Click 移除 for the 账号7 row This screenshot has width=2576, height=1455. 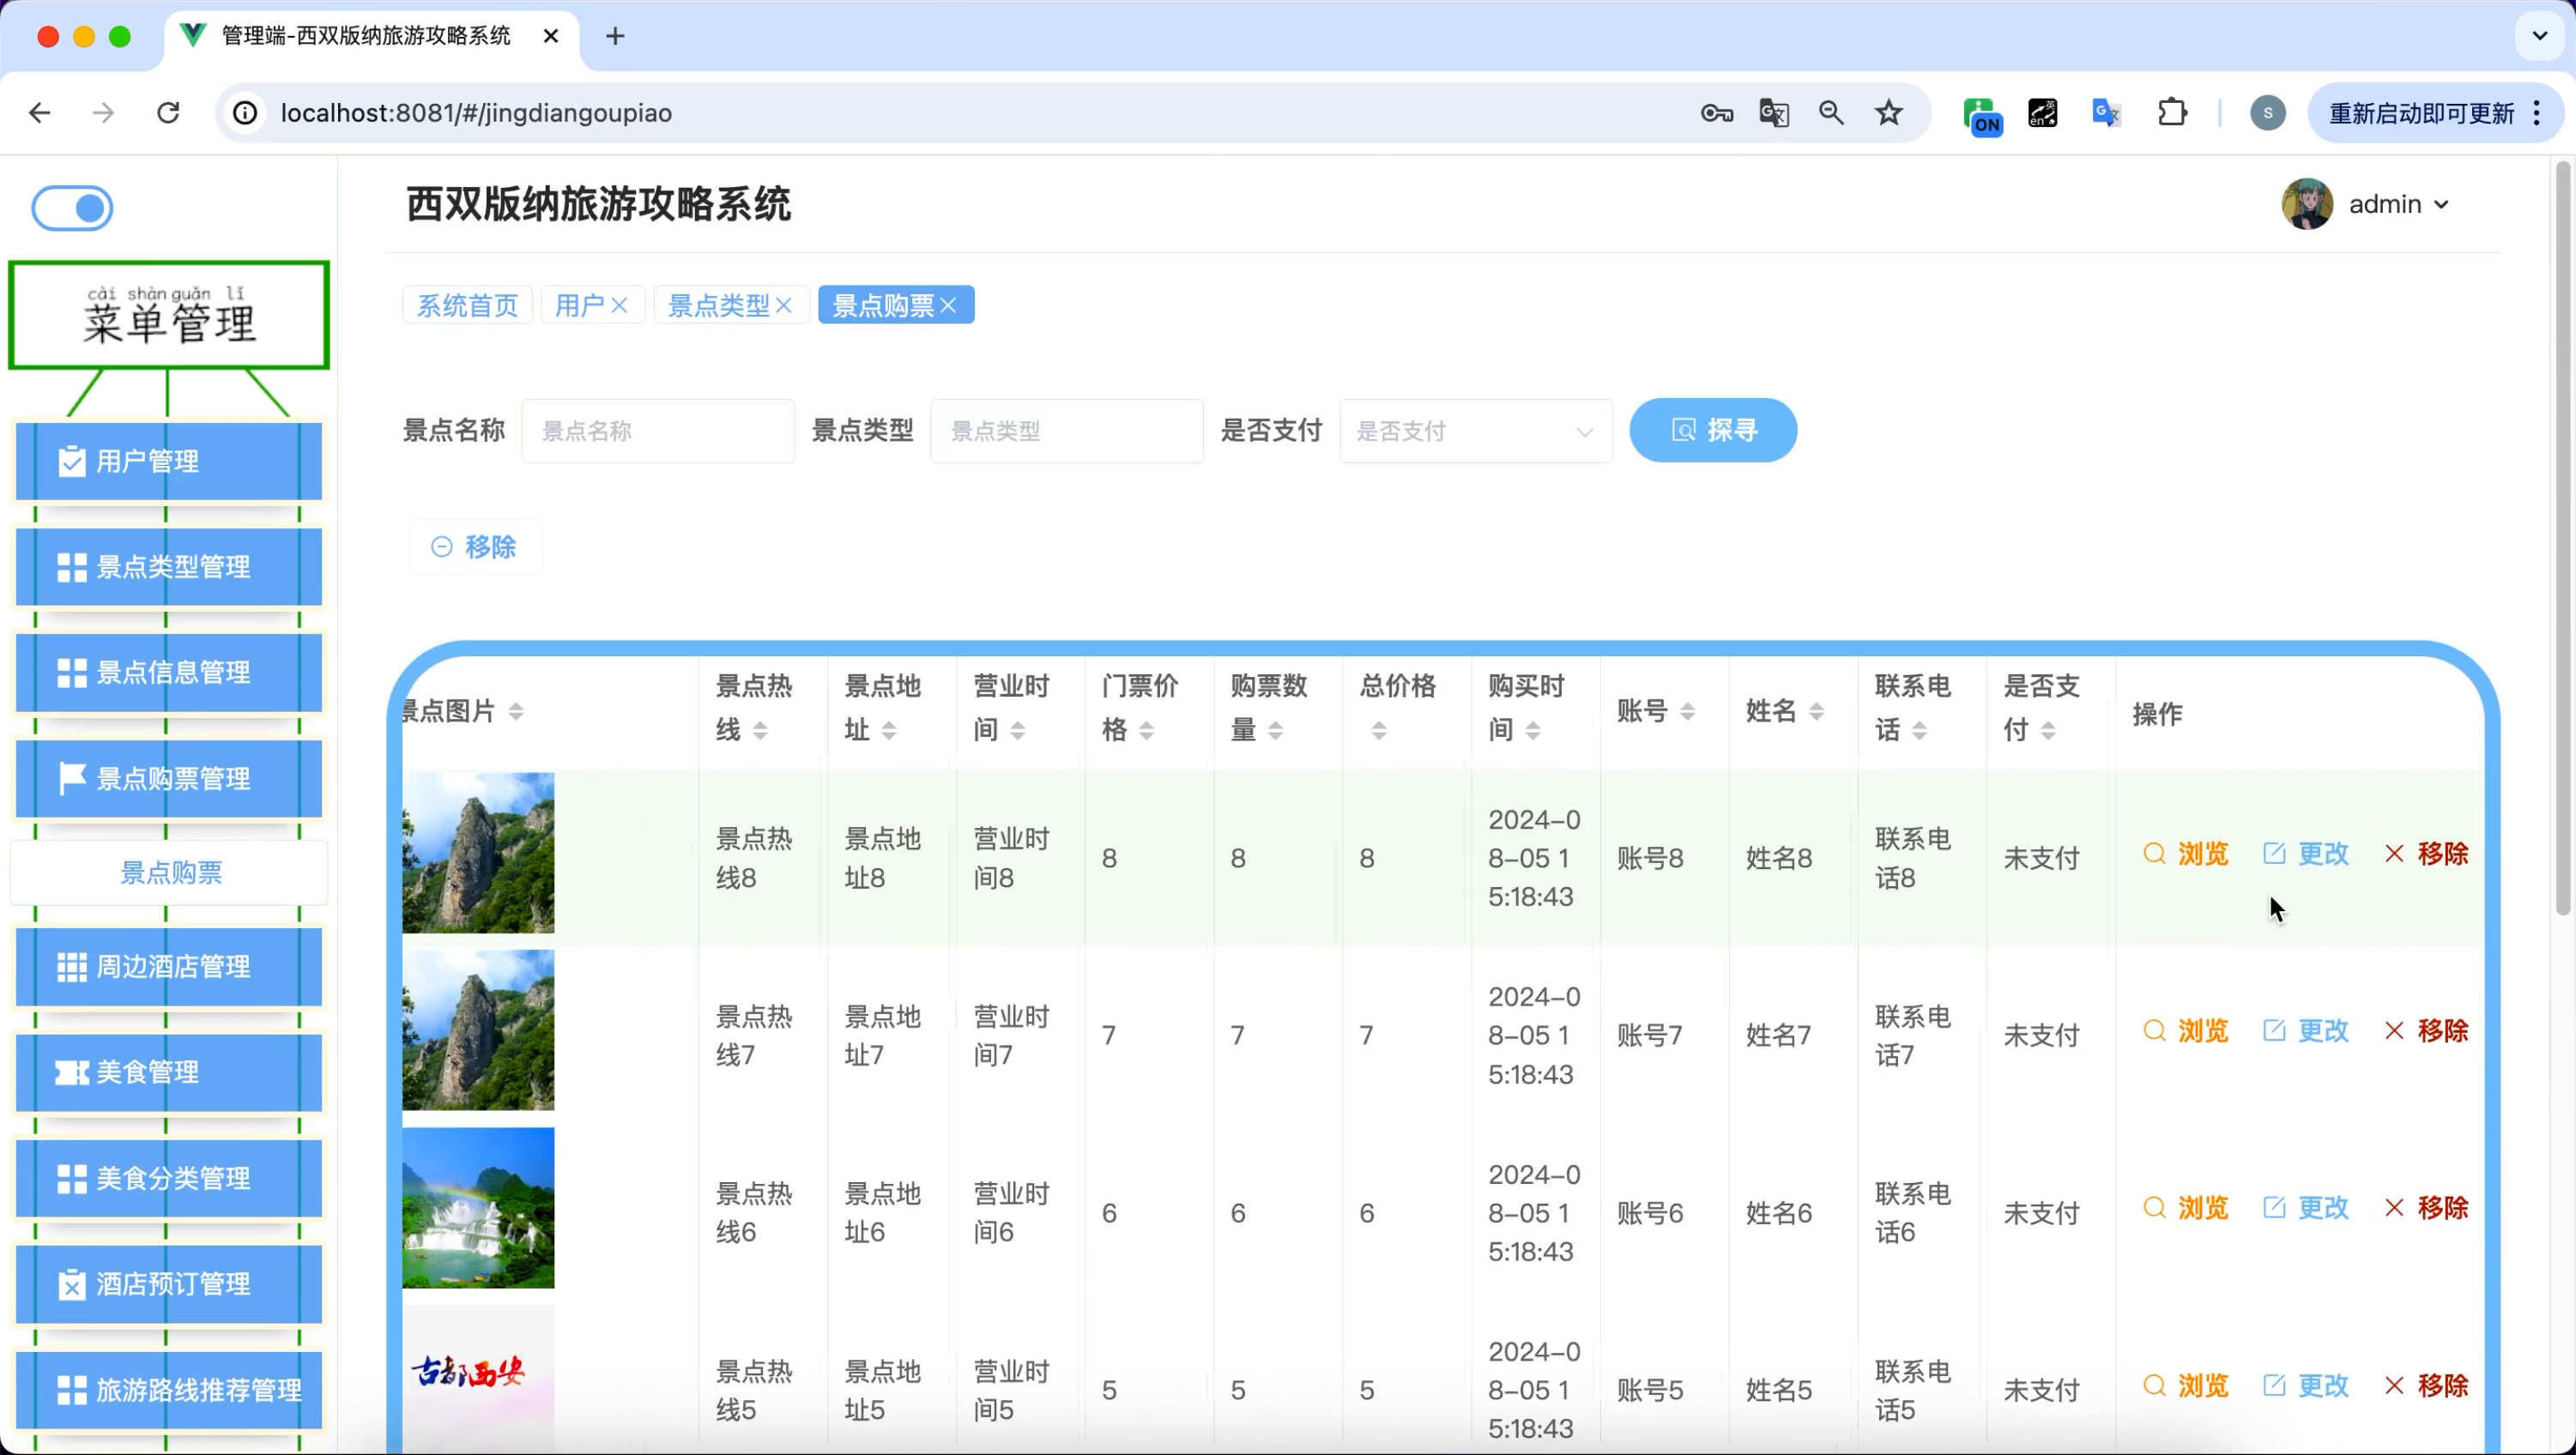pos(2426,1031)
